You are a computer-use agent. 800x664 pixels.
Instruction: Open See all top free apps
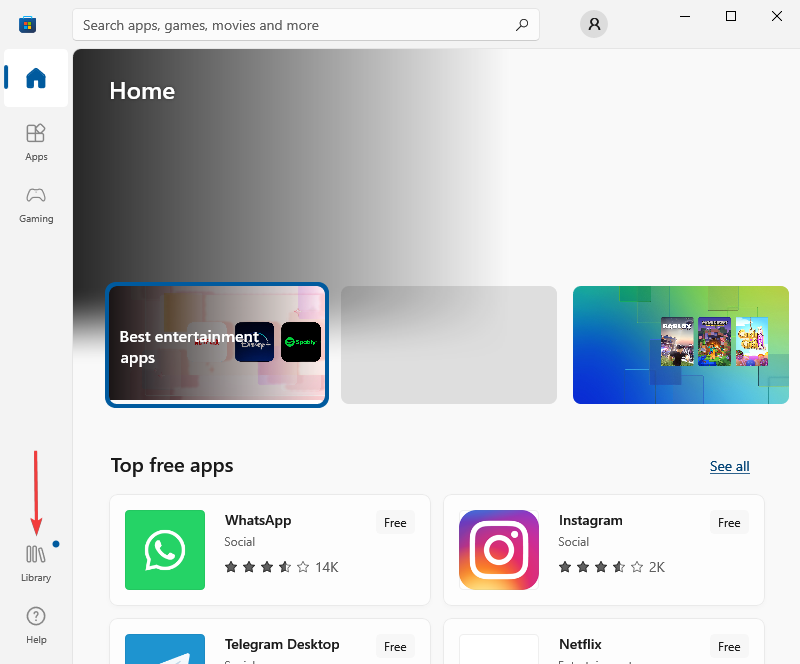point(730,466)
